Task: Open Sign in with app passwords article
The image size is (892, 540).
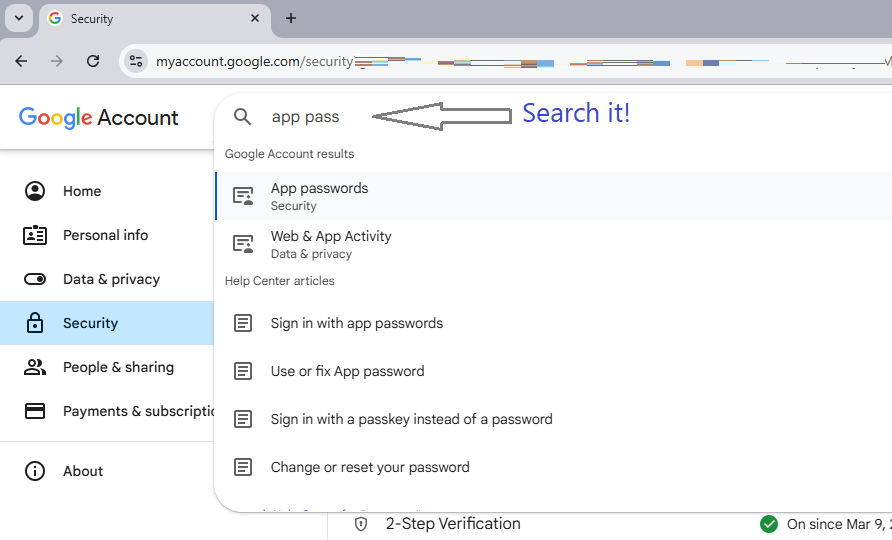Action: [554, 323]
